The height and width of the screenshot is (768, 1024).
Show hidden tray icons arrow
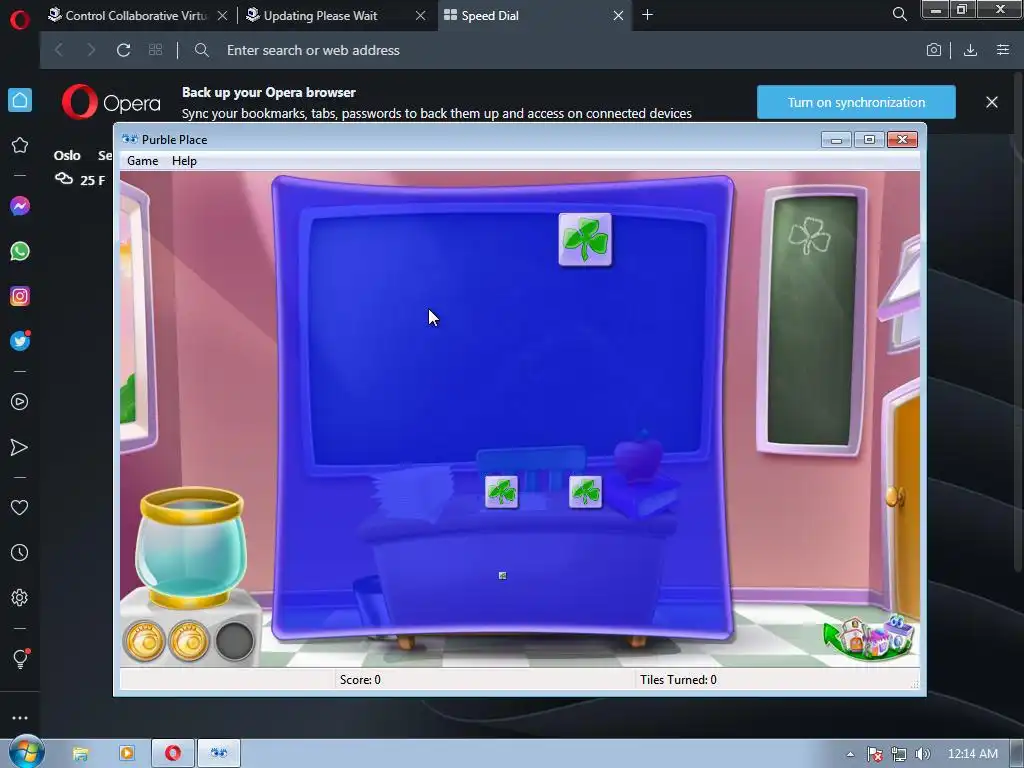[850, 754]
